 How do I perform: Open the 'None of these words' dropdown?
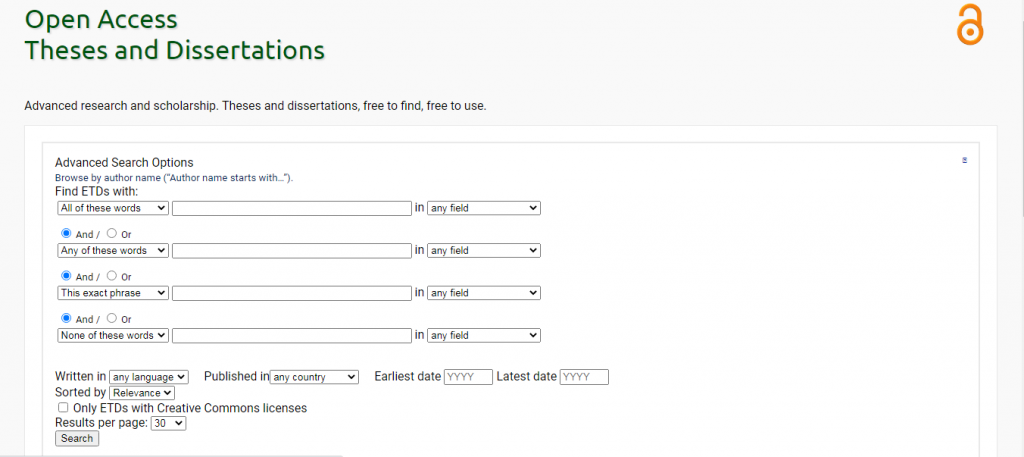113,336
